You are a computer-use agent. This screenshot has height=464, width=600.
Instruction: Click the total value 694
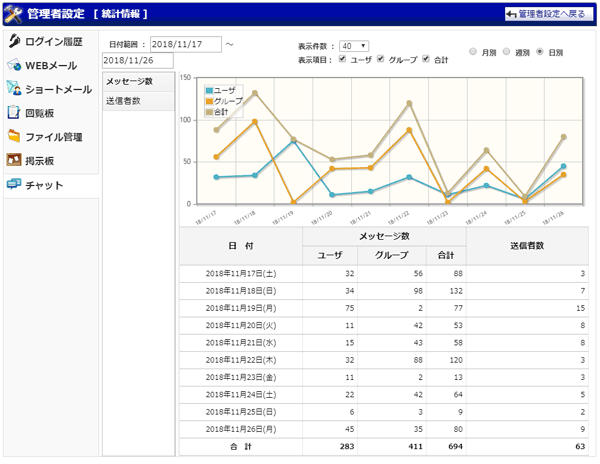455,446
